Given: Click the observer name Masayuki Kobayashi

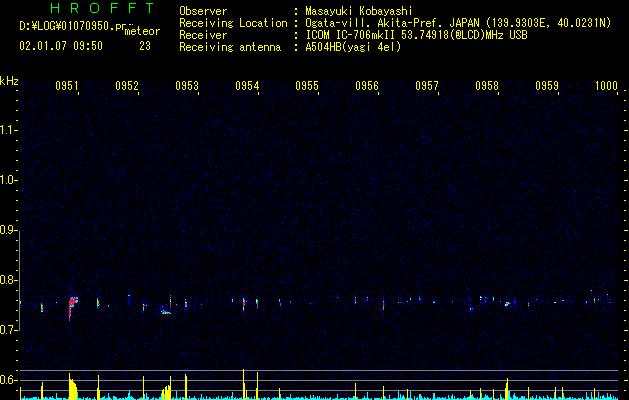Looking at the screenshot, I should click(359, 11).
